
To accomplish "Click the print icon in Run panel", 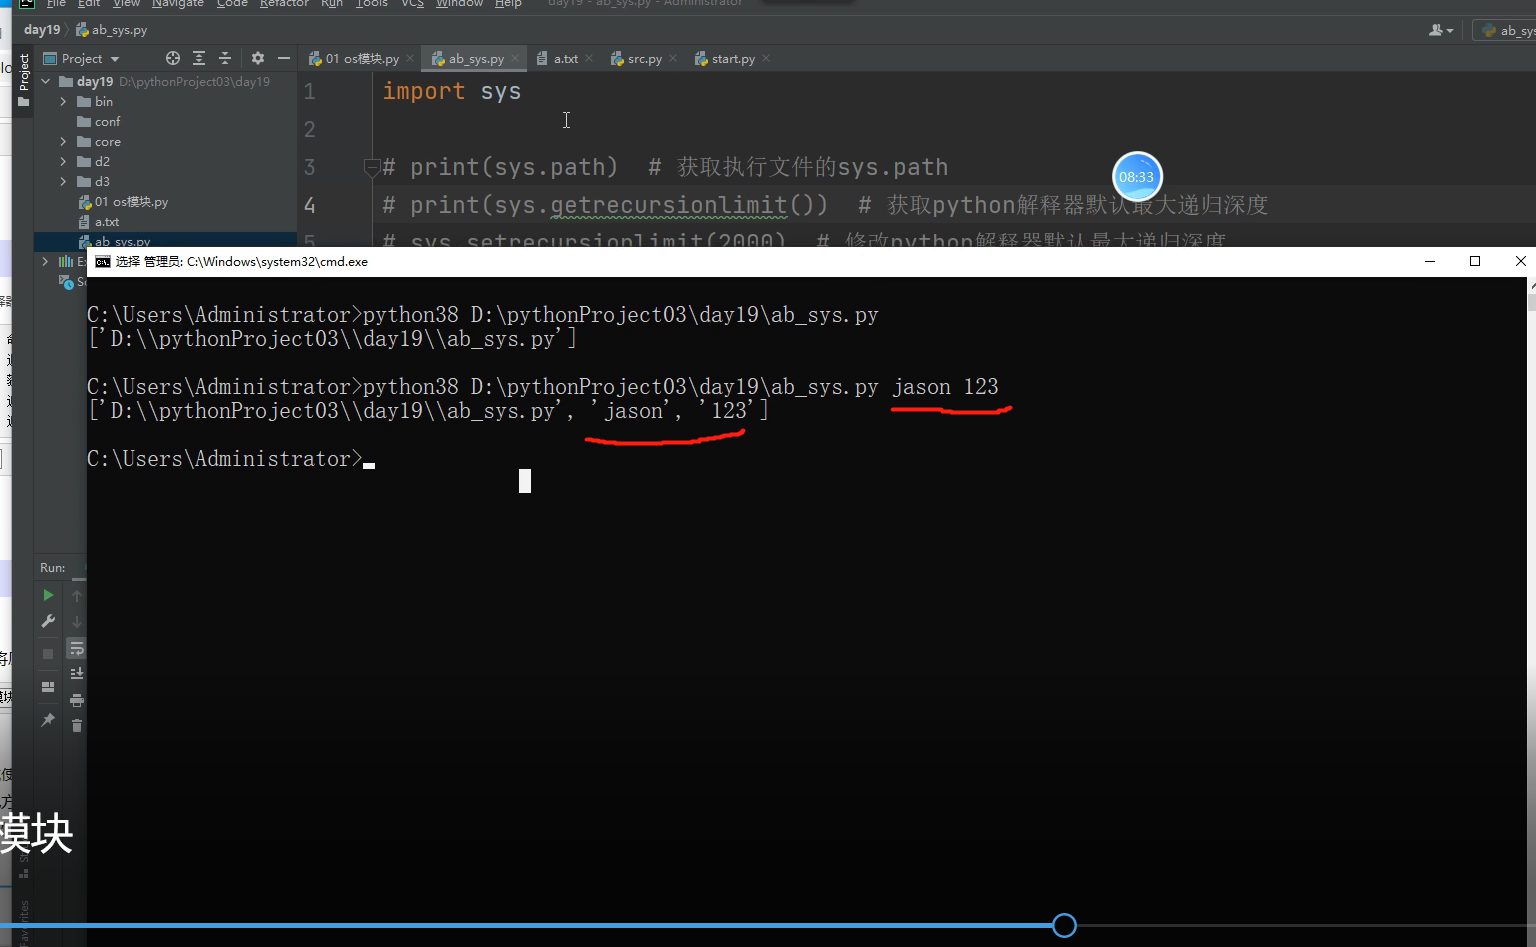I will [77, 700].
